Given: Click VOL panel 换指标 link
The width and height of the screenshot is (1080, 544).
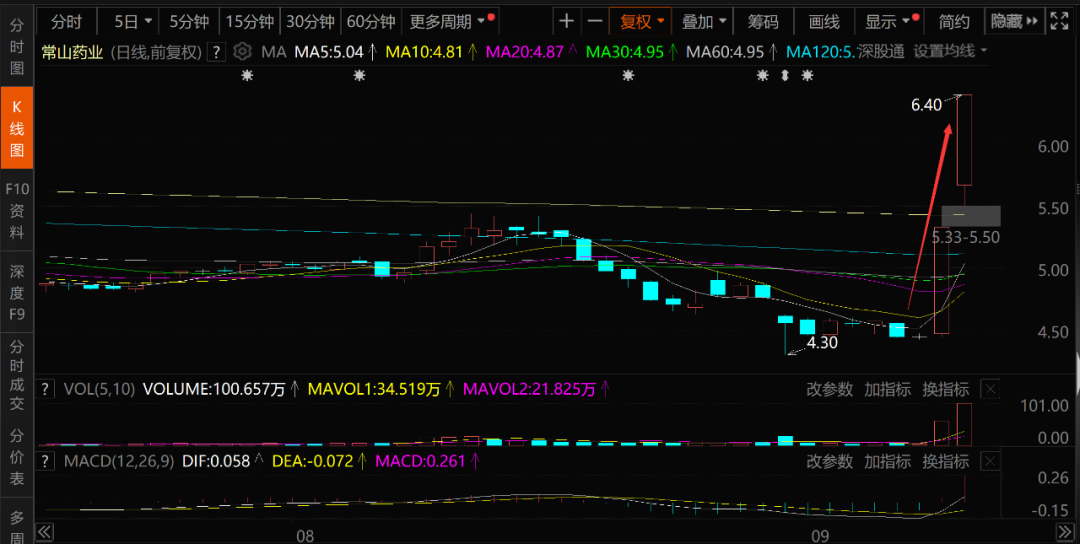Looking at the screenshot, I should pos(945,390).
